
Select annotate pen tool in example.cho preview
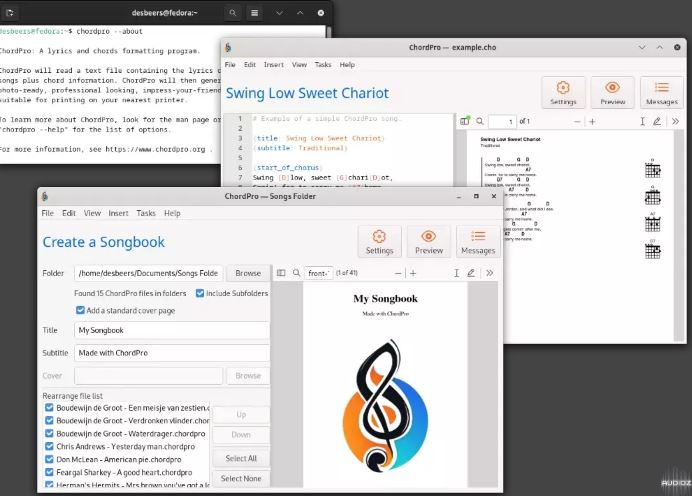coord(657,121)
